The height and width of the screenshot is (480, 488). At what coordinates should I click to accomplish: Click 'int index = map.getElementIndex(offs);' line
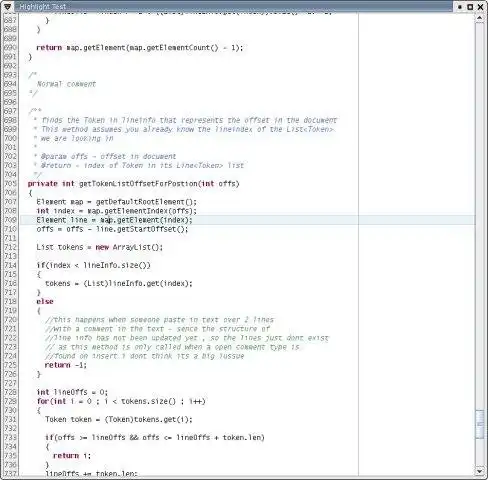click(117, 211)
